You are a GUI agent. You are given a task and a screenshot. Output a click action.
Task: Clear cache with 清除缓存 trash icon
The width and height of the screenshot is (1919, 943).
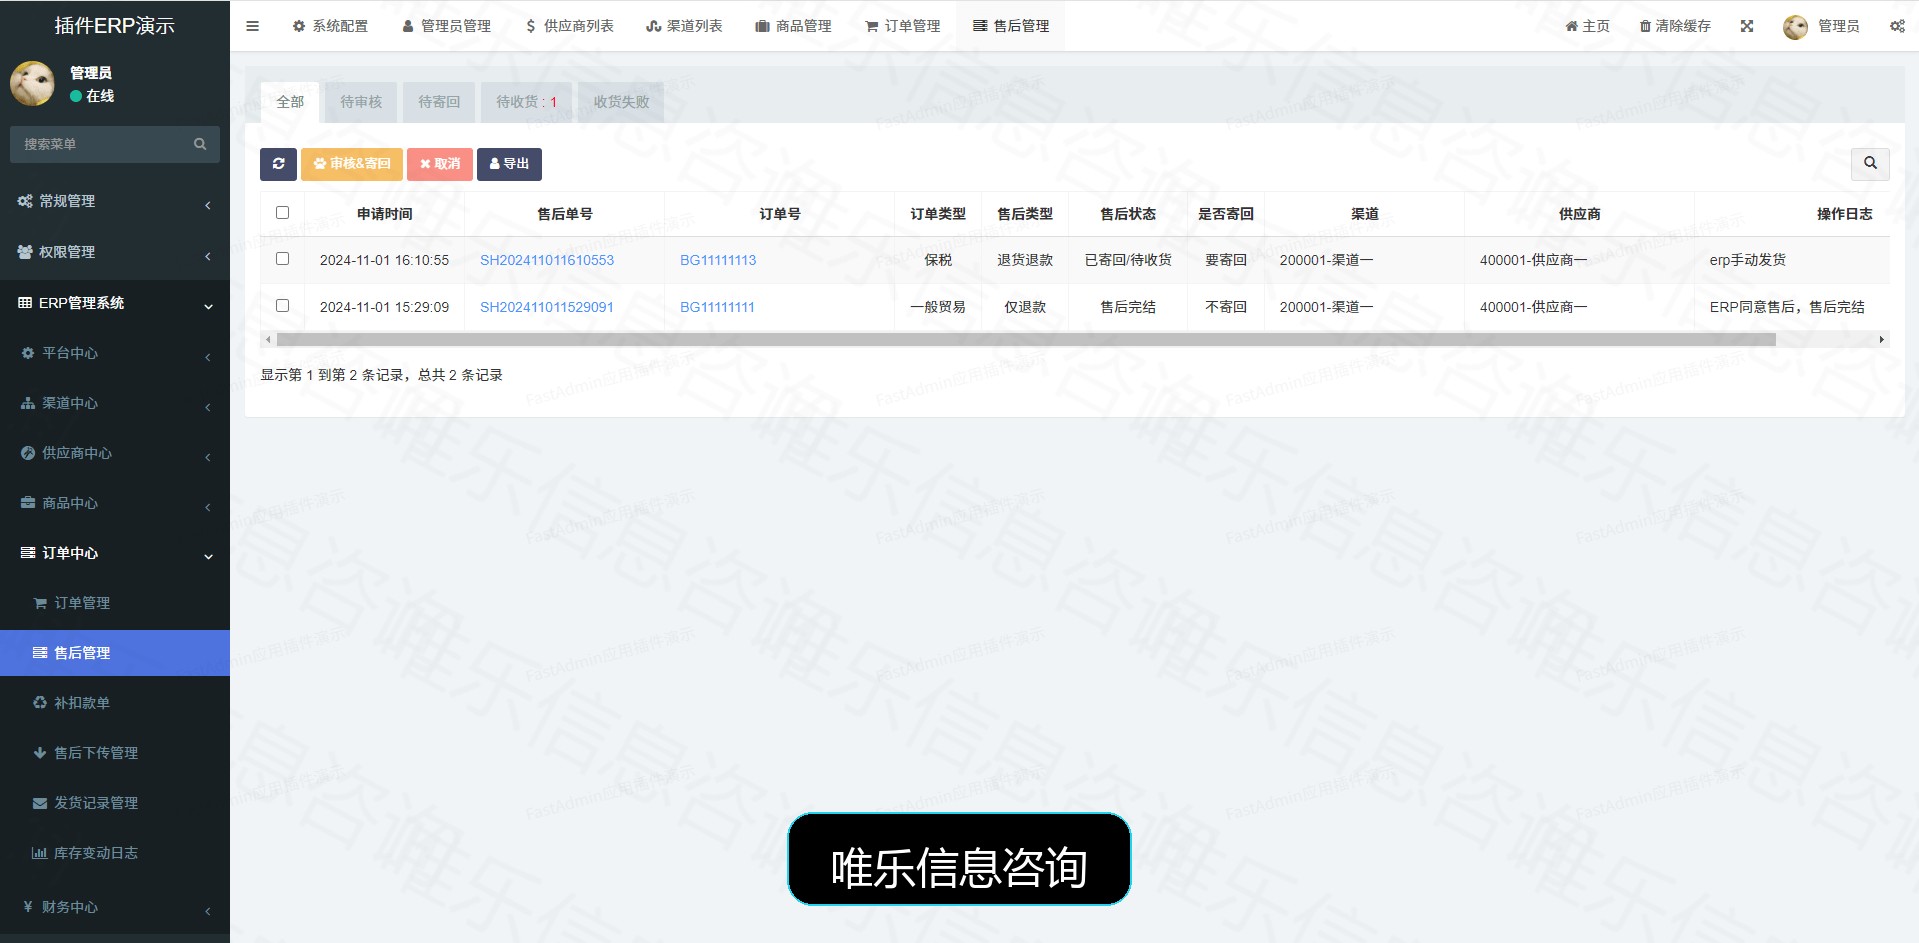pos(1675,26)
